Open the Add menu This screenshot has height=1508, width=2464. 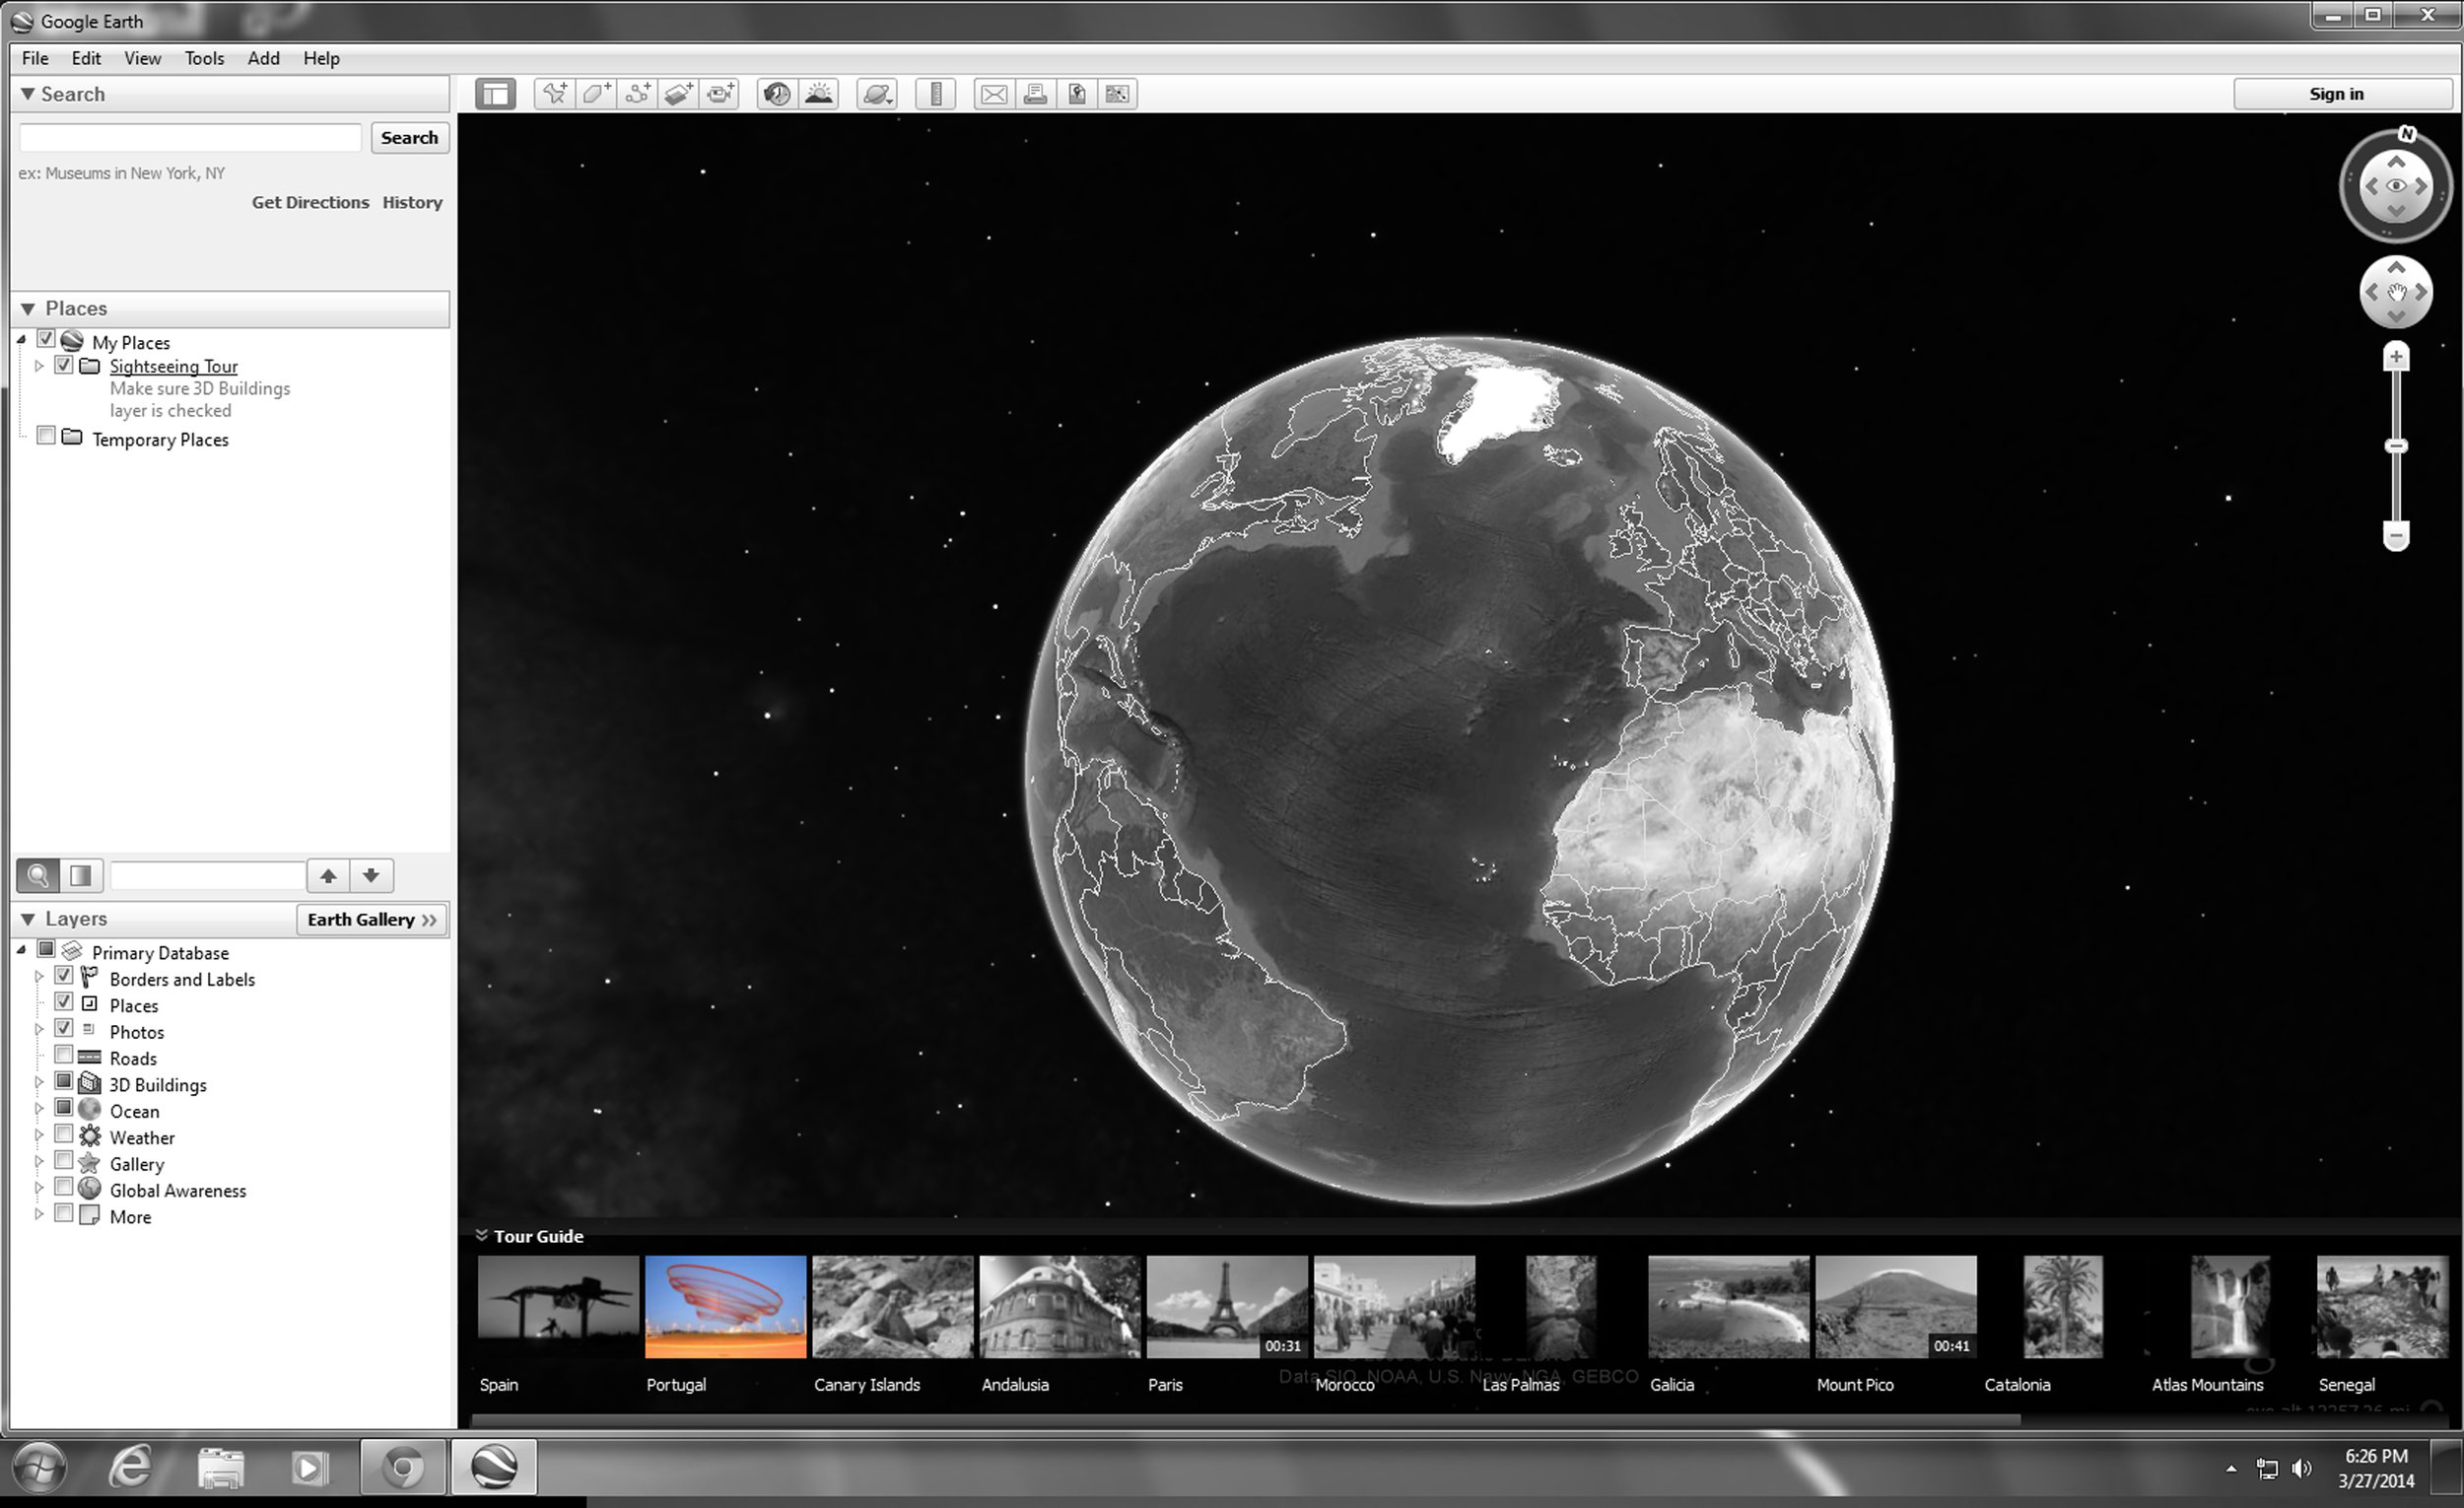tap(263, 58)
